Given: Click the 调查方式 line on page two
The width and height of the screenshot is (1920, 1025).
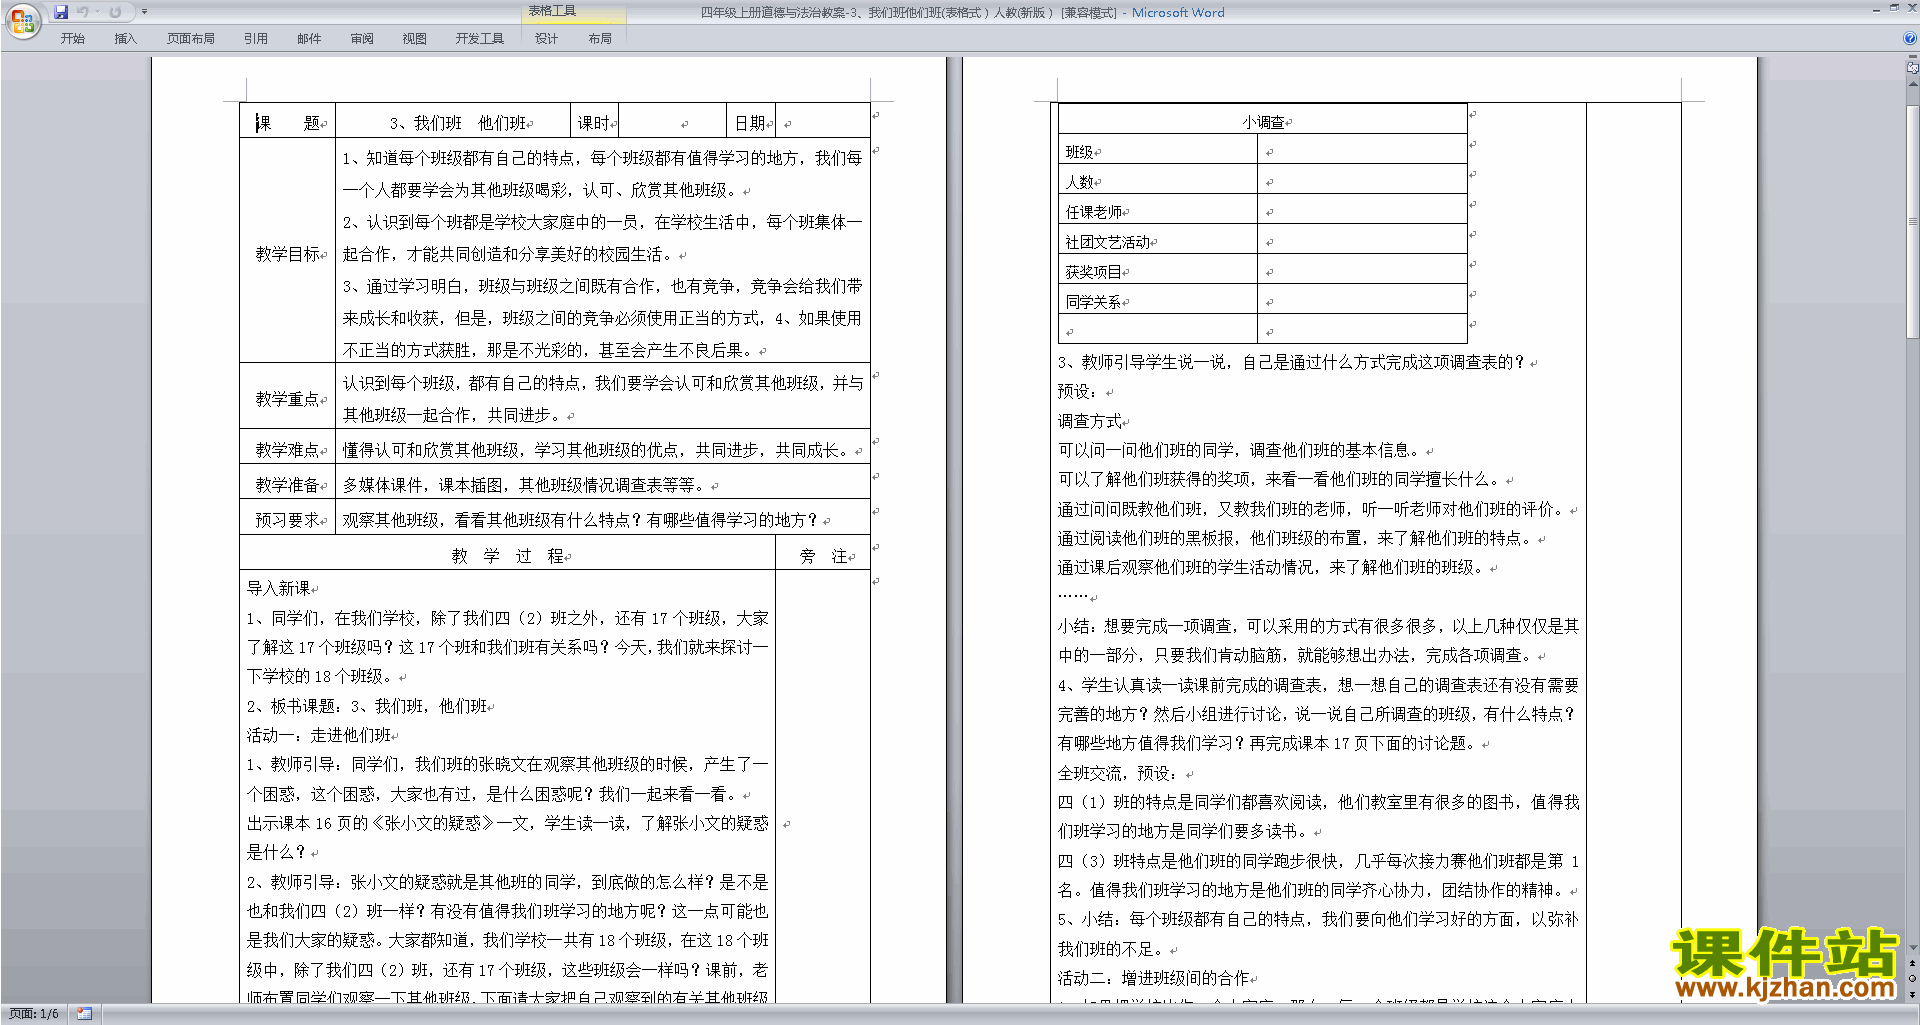Looking at the screenshot, I should pos(1092,421).
